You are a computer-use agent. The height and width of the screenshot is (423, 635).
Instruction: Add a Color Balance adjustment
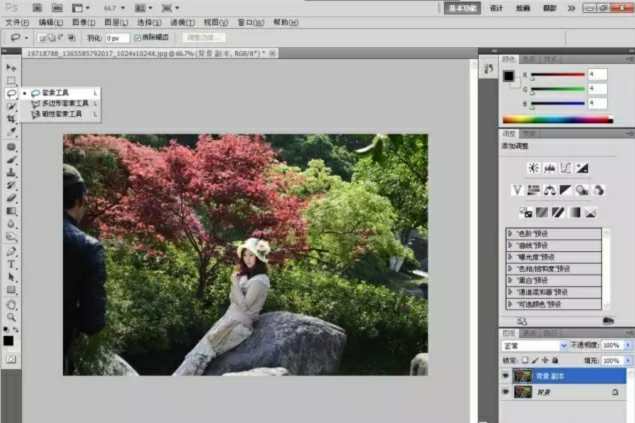tap(550, 190)
